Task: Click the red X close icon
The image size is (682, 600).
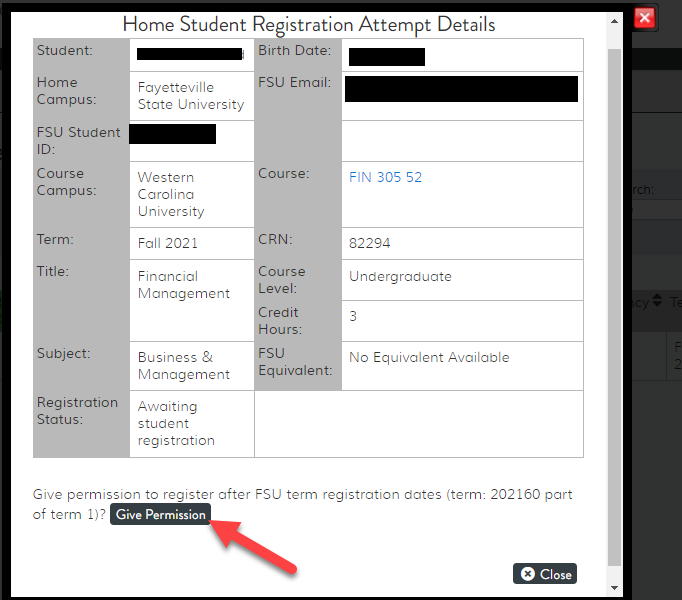Action: coord(645,18)
